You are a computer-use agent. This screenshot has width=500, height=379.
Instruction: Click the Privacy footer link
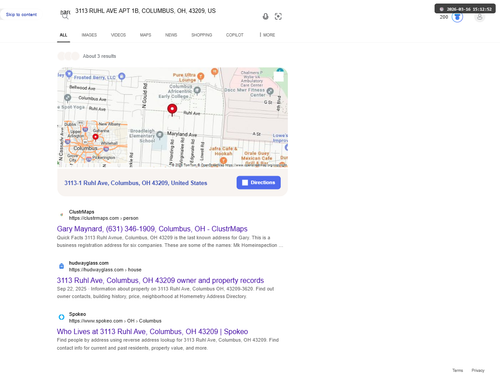point(478,370)
